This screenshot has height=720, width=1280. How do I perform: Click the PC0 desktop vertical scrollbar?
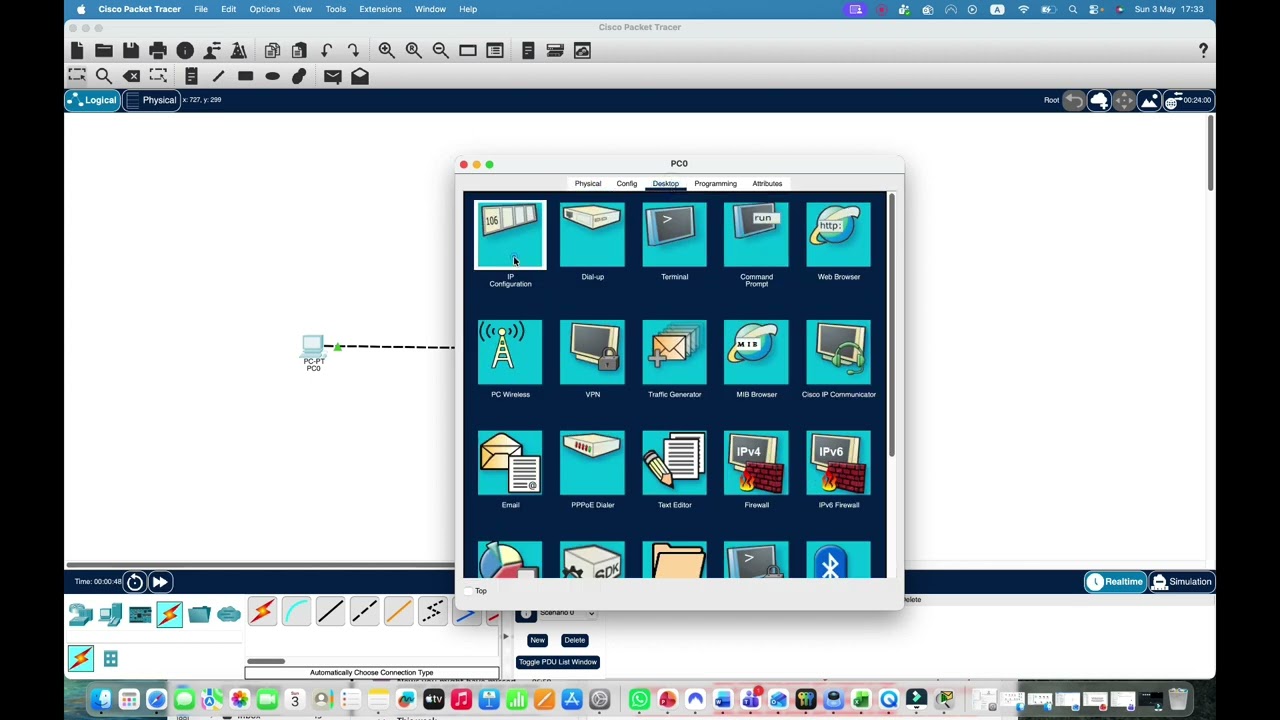click(x=891, y=326)
